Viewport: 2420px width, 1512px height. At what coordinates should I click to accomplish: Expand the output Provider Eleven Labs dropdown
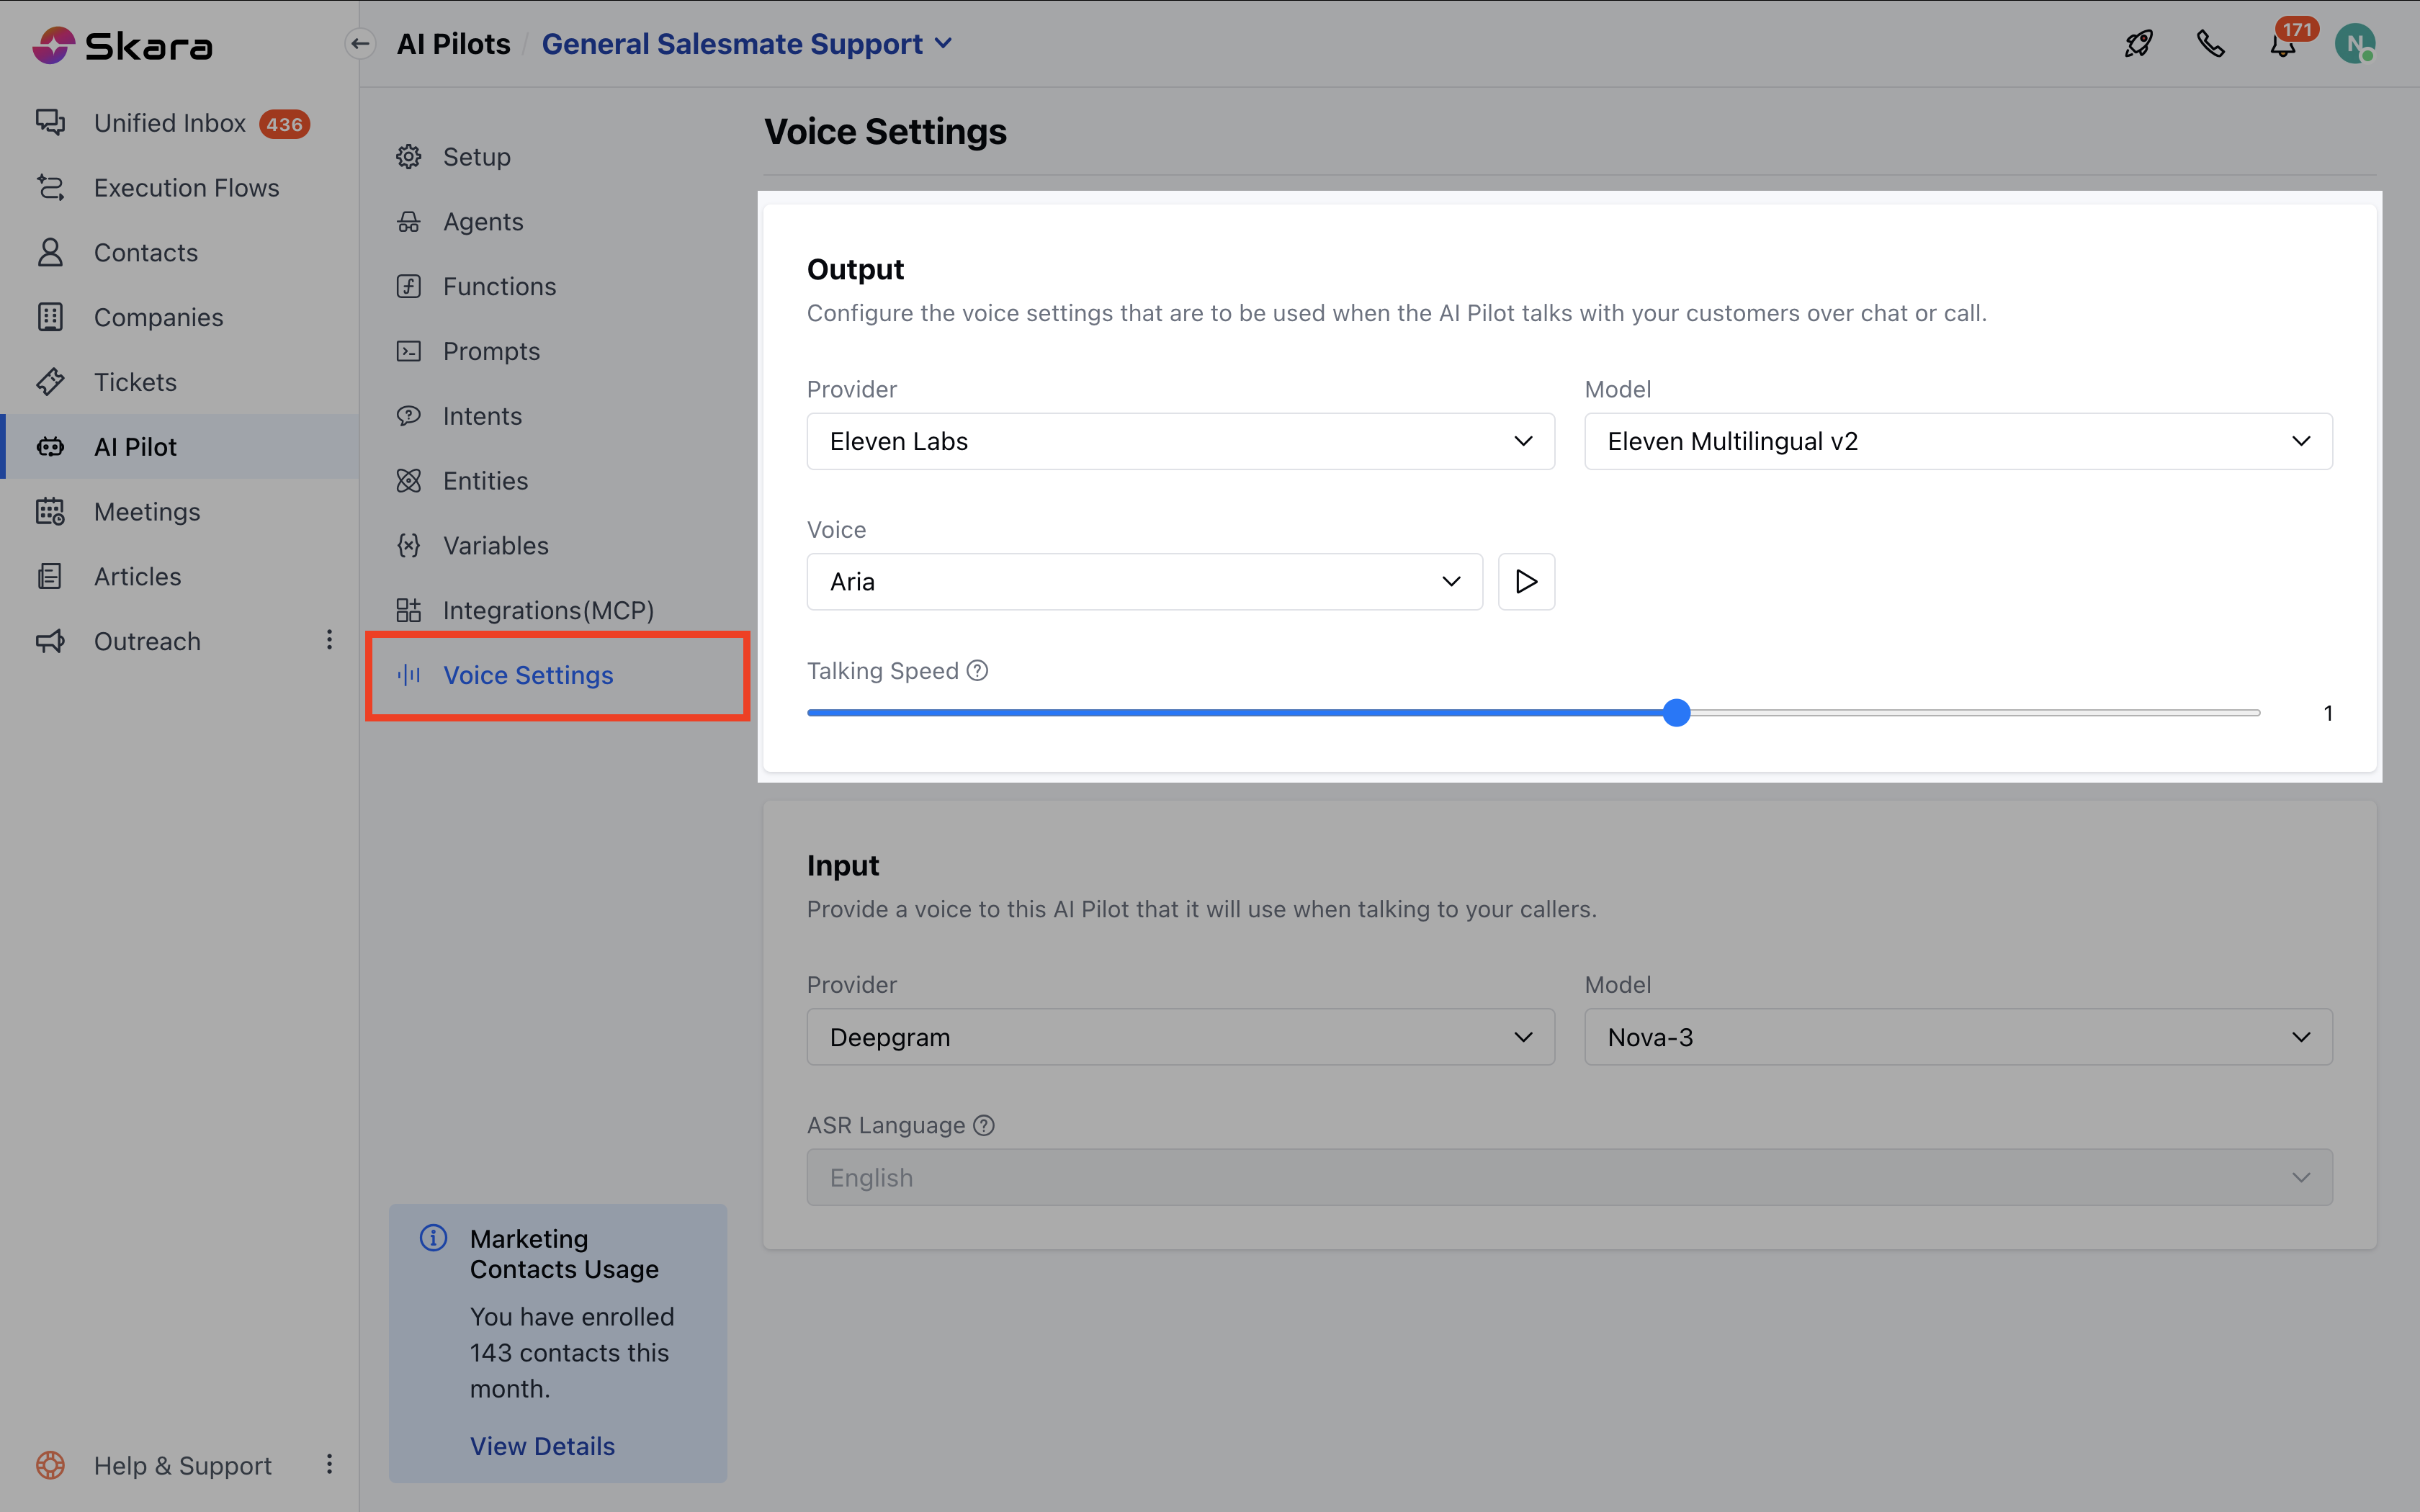pos(1180,441)
